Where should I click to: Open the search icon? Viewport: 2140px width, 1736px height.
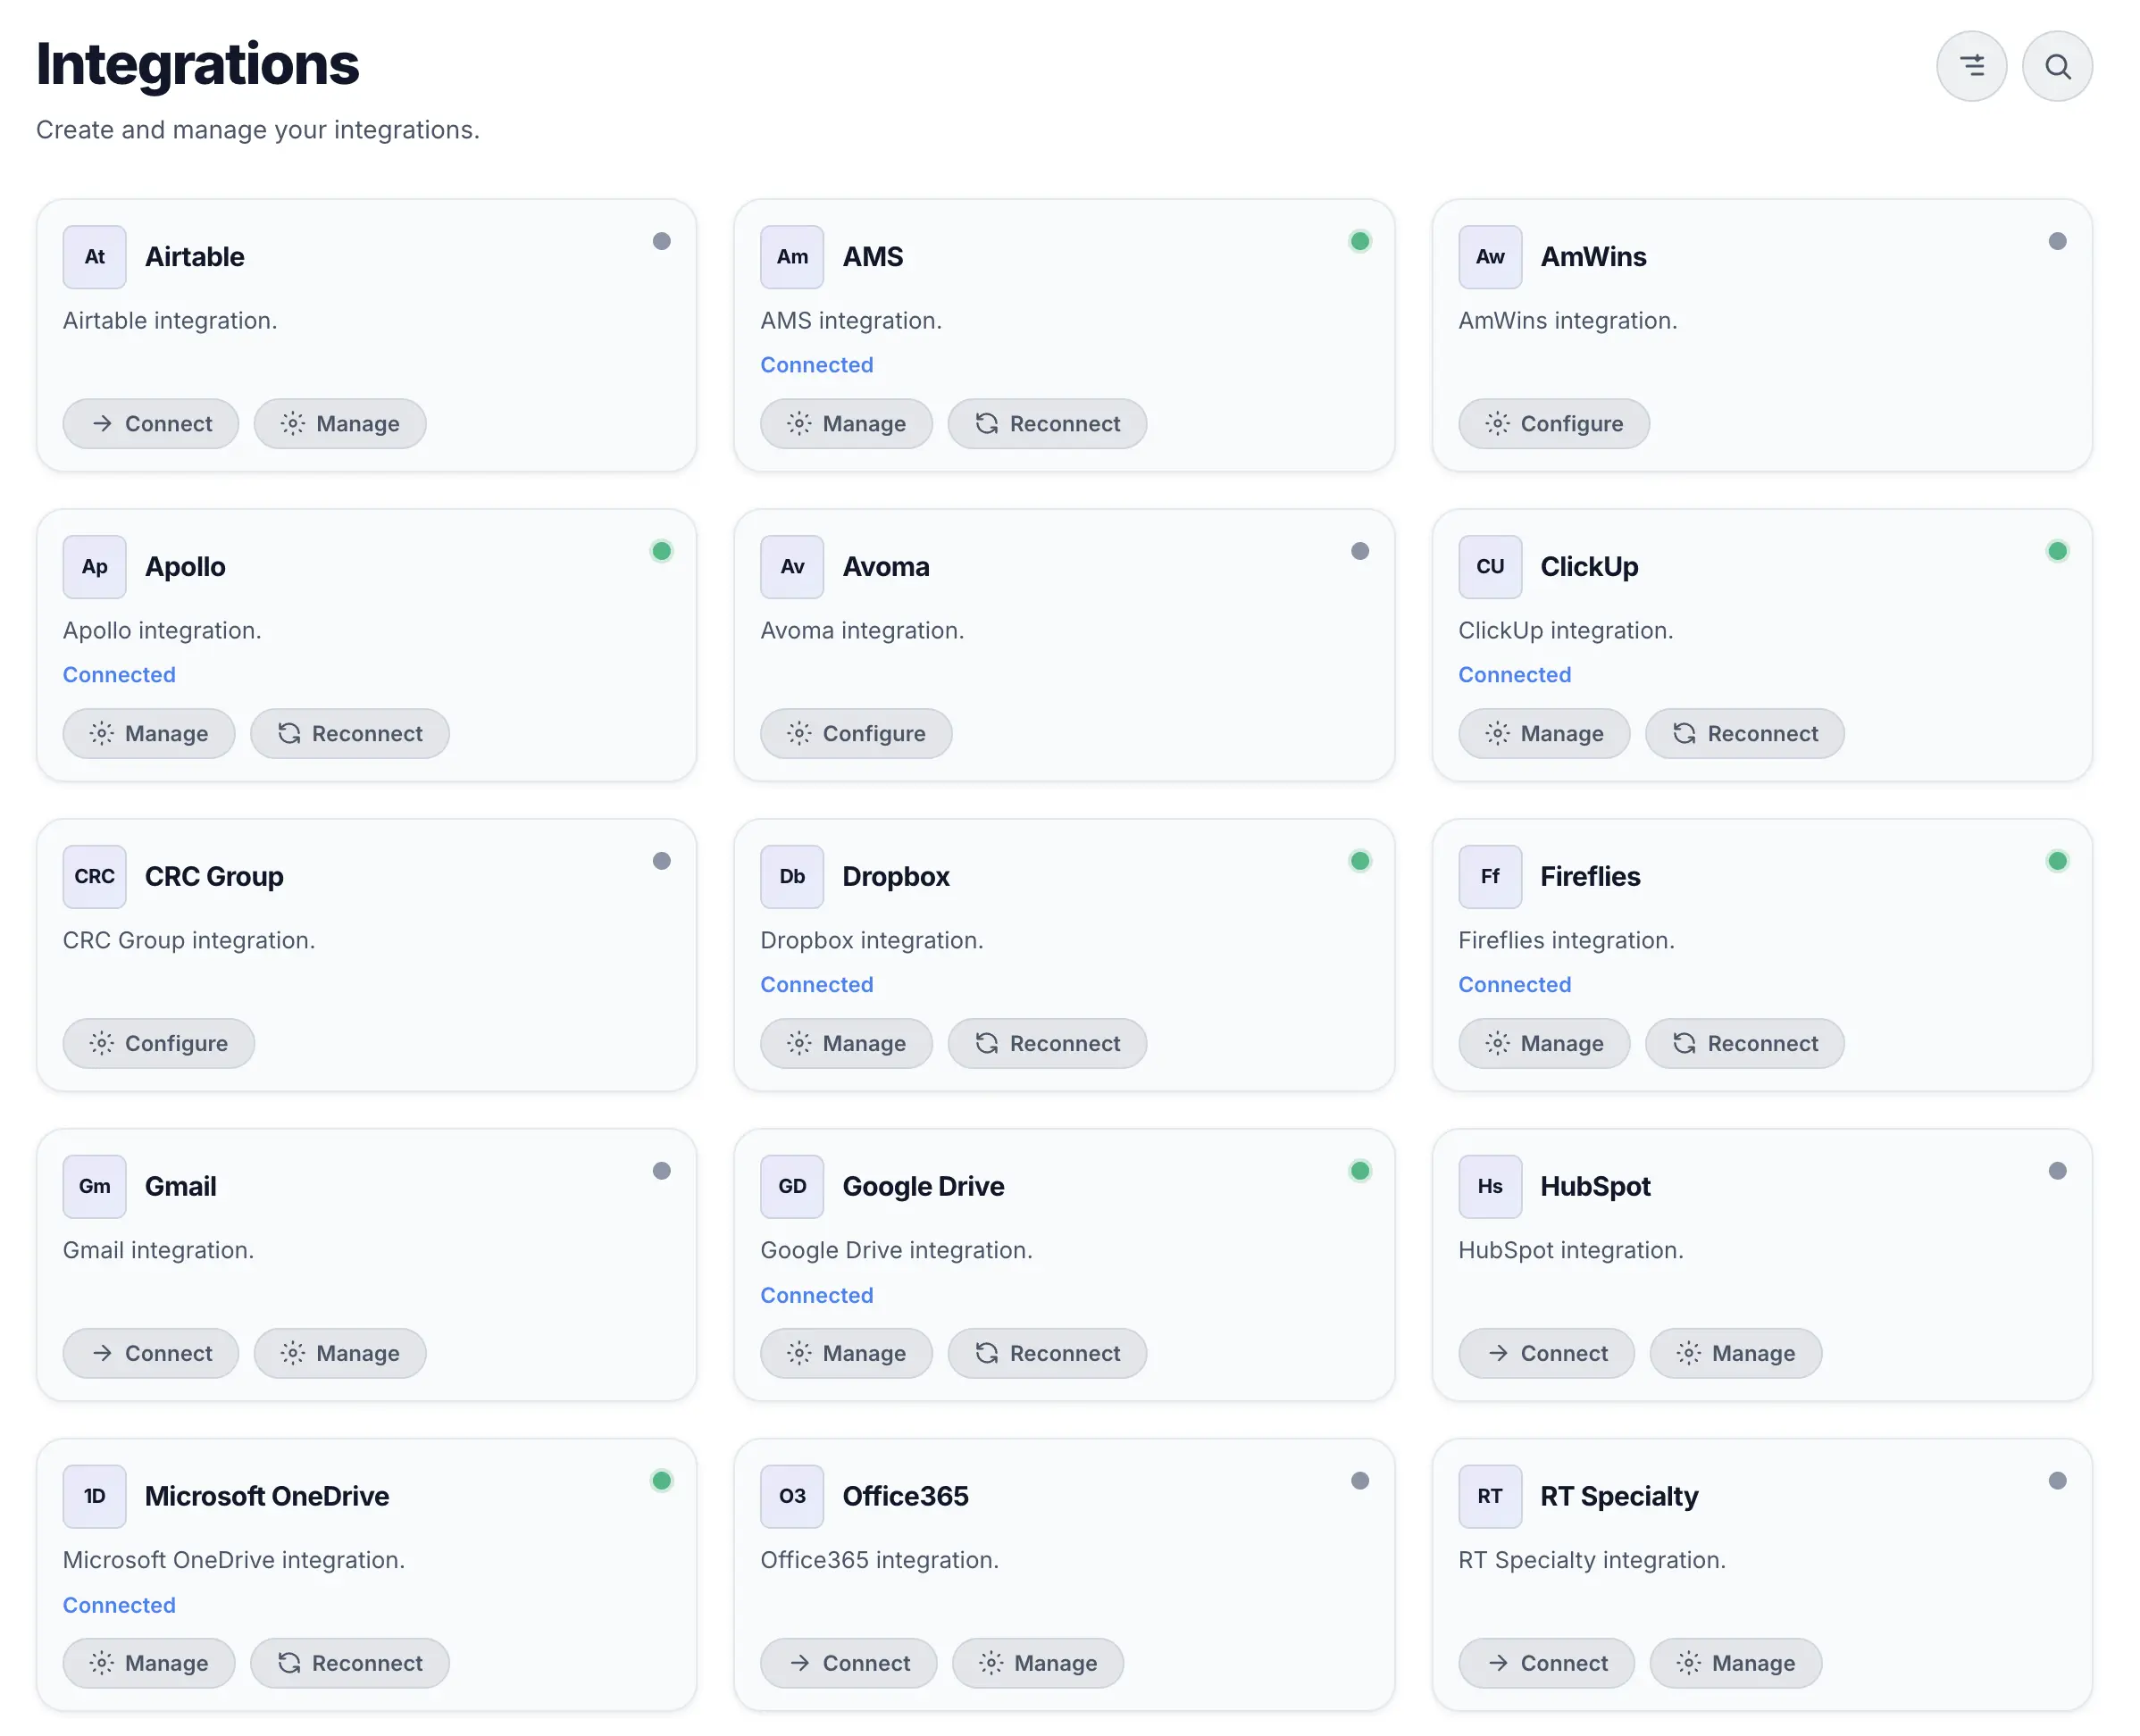point(2056,65)
